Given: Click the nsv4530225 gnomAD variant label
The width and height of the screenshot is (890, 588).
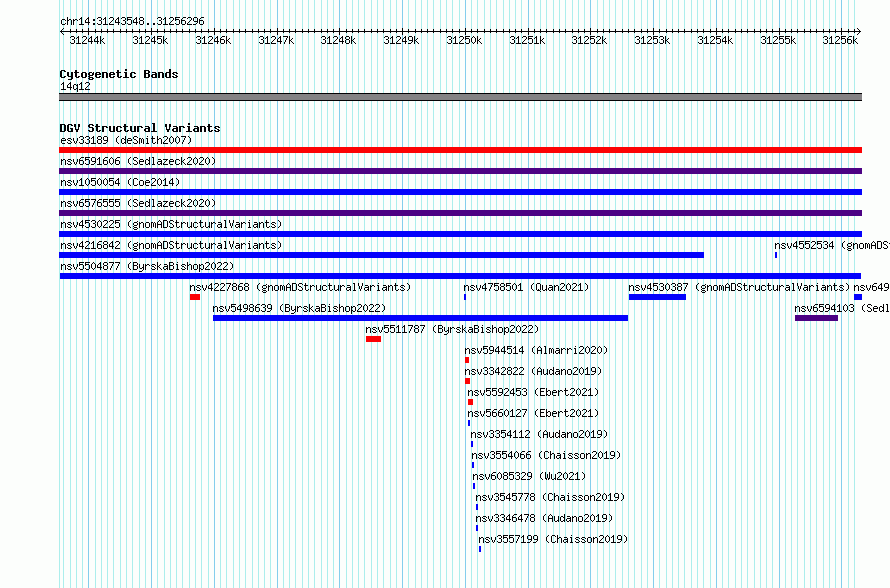Looking at the screenshot, I should click(171, 224).
